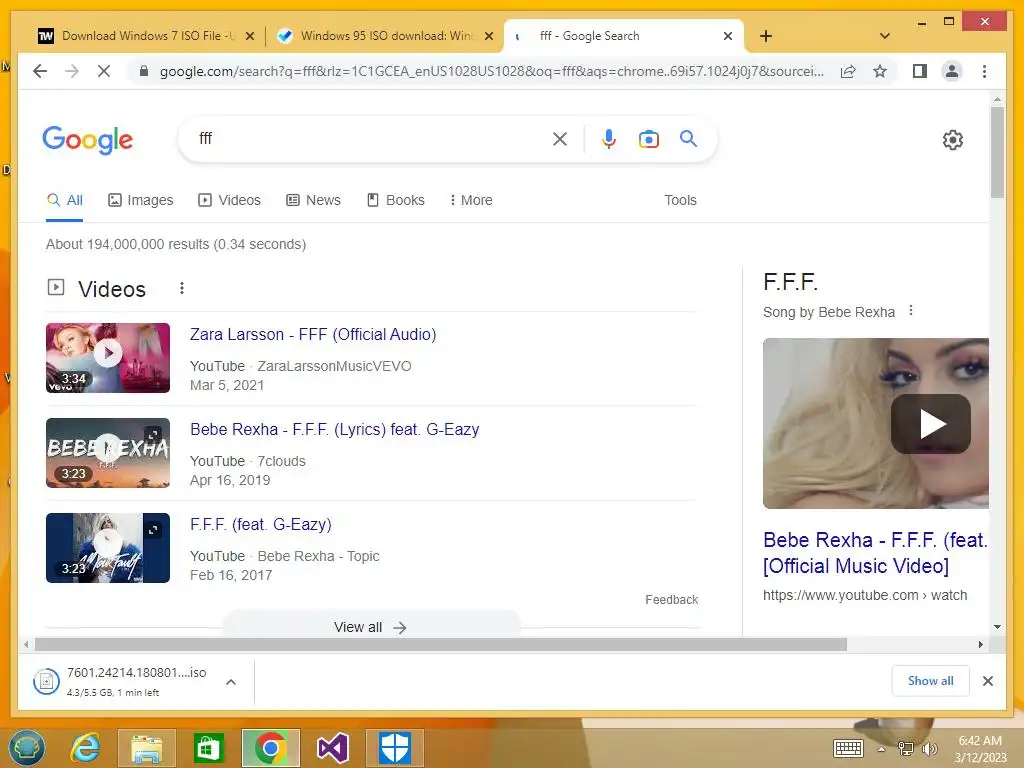Submit search with magnifier icon
Viewport: 1024px width, 768px height.
click(x=688, y=138)
